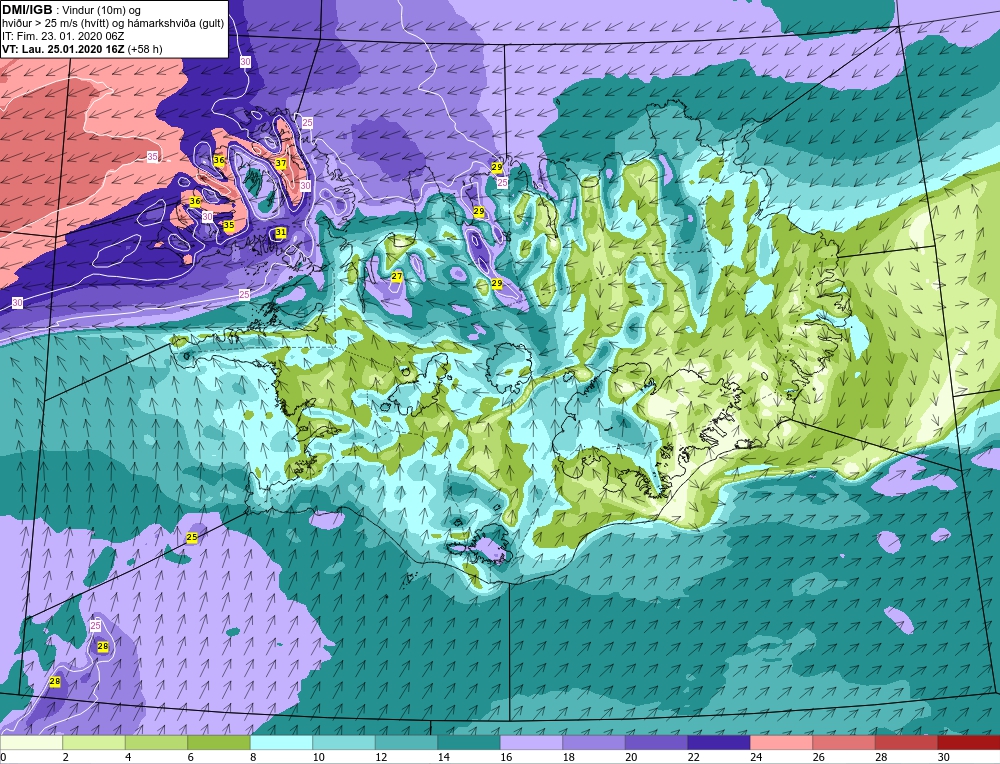
Task: Click the legend scale number 8
Action: tap(253, 757)
